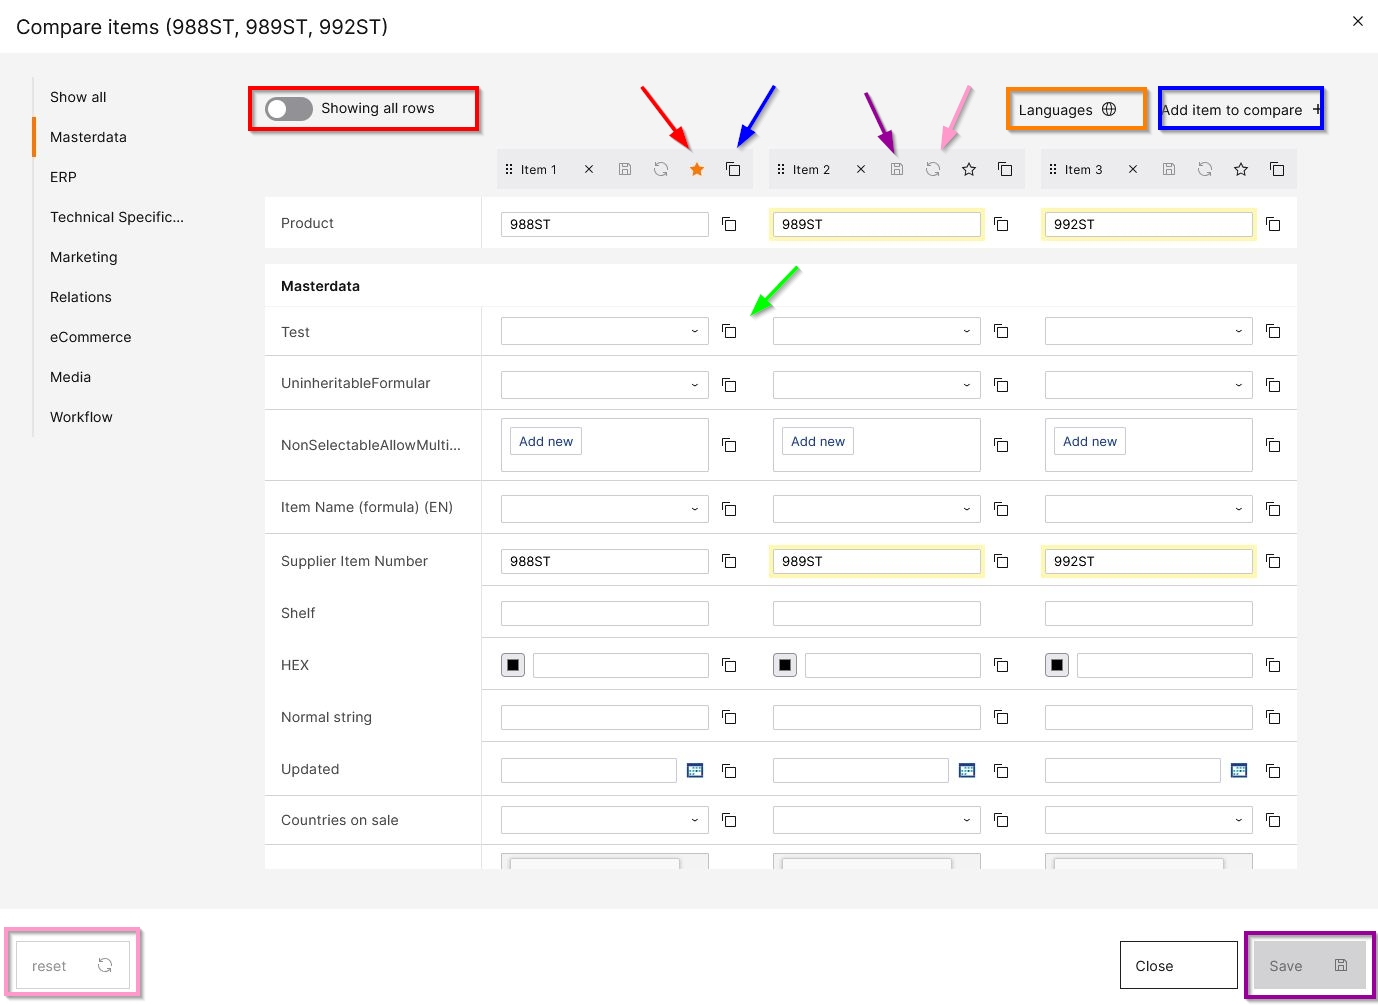Open the Test dropdown for Item 3

(1149, 331)
